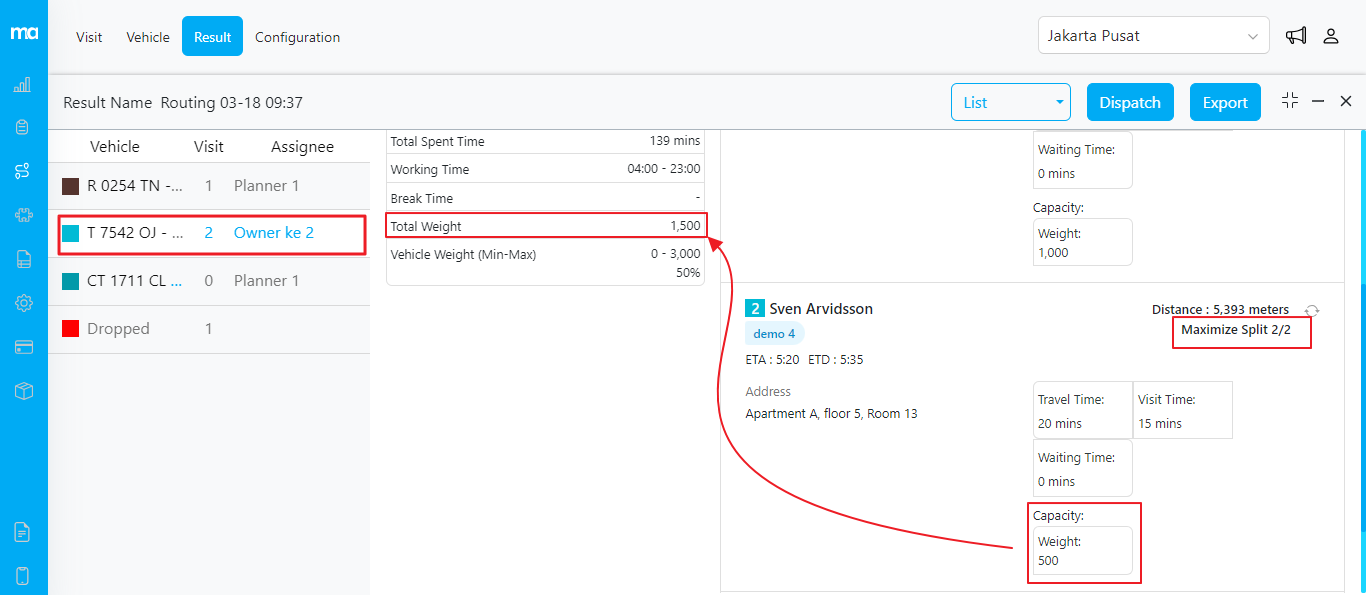Image resolution: width=1366 pixels, height=595 pixels.
Task: Collapse the result panel with the shrink icon
Action: 1290,101
